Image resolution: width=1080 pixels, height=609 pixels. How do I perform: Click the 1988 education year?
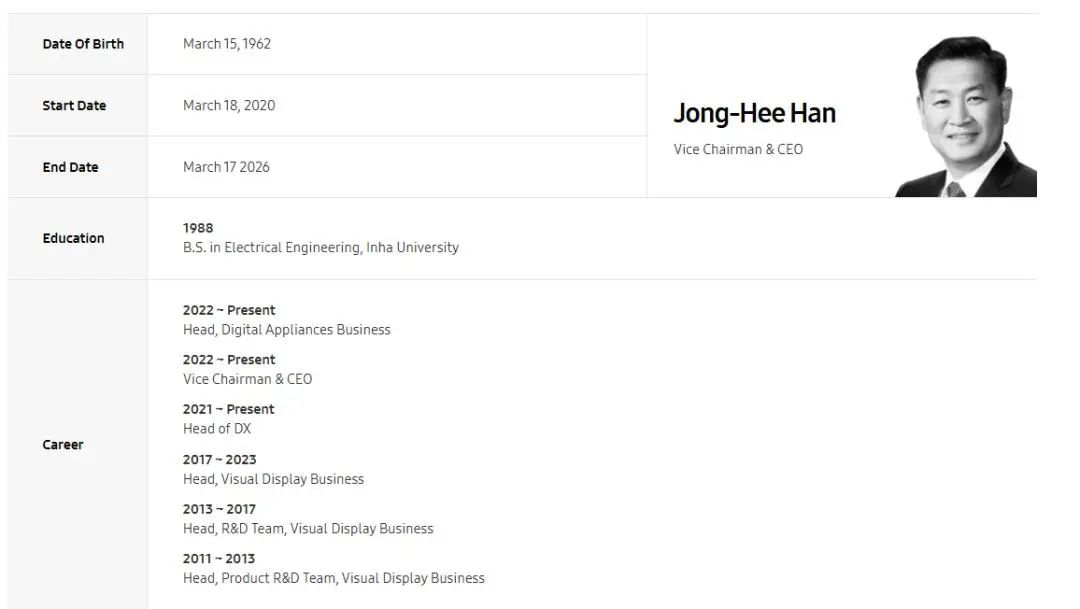coord(198,228)
